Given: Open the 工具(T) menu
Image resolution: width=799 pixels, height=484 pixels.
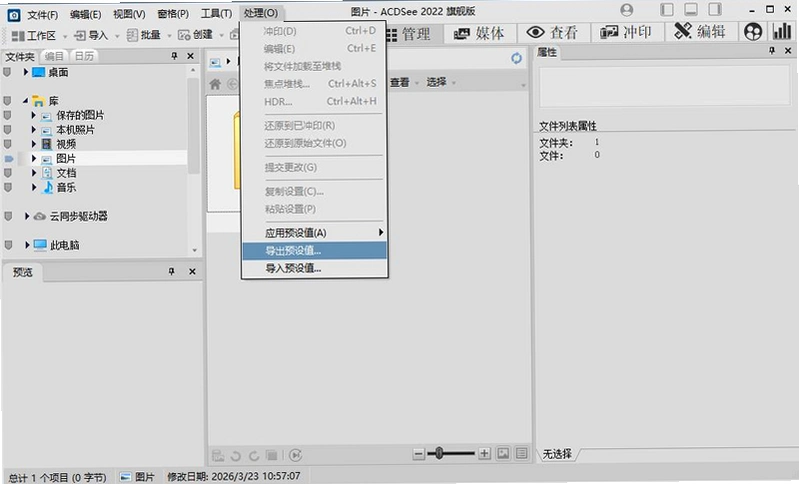Looking at the screenshot, I should (x=216, y=14).
